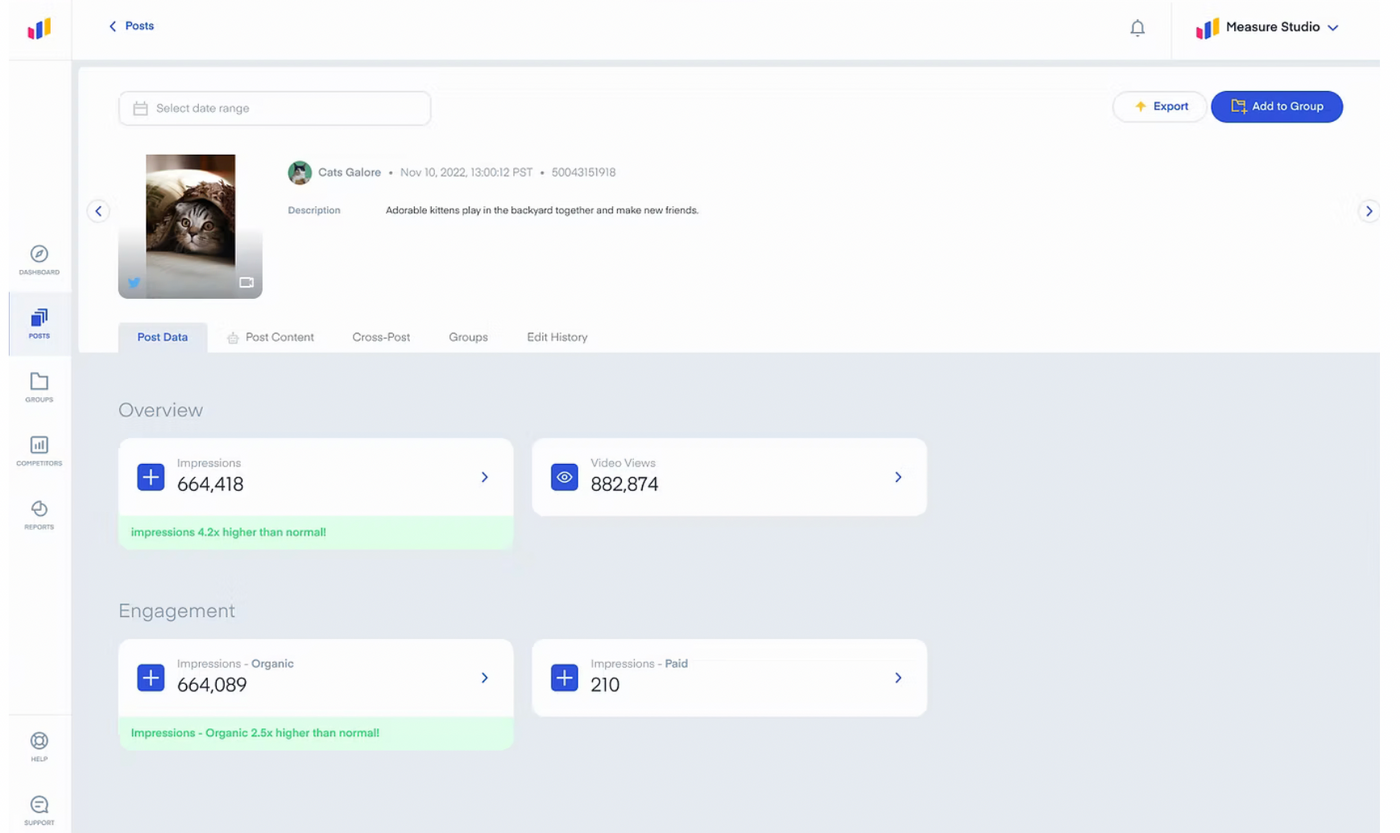Image resolution: width=1400 pixels, height=833 pixels.
Task: Click the 210 paid impressions value
Action: [605, 685]
